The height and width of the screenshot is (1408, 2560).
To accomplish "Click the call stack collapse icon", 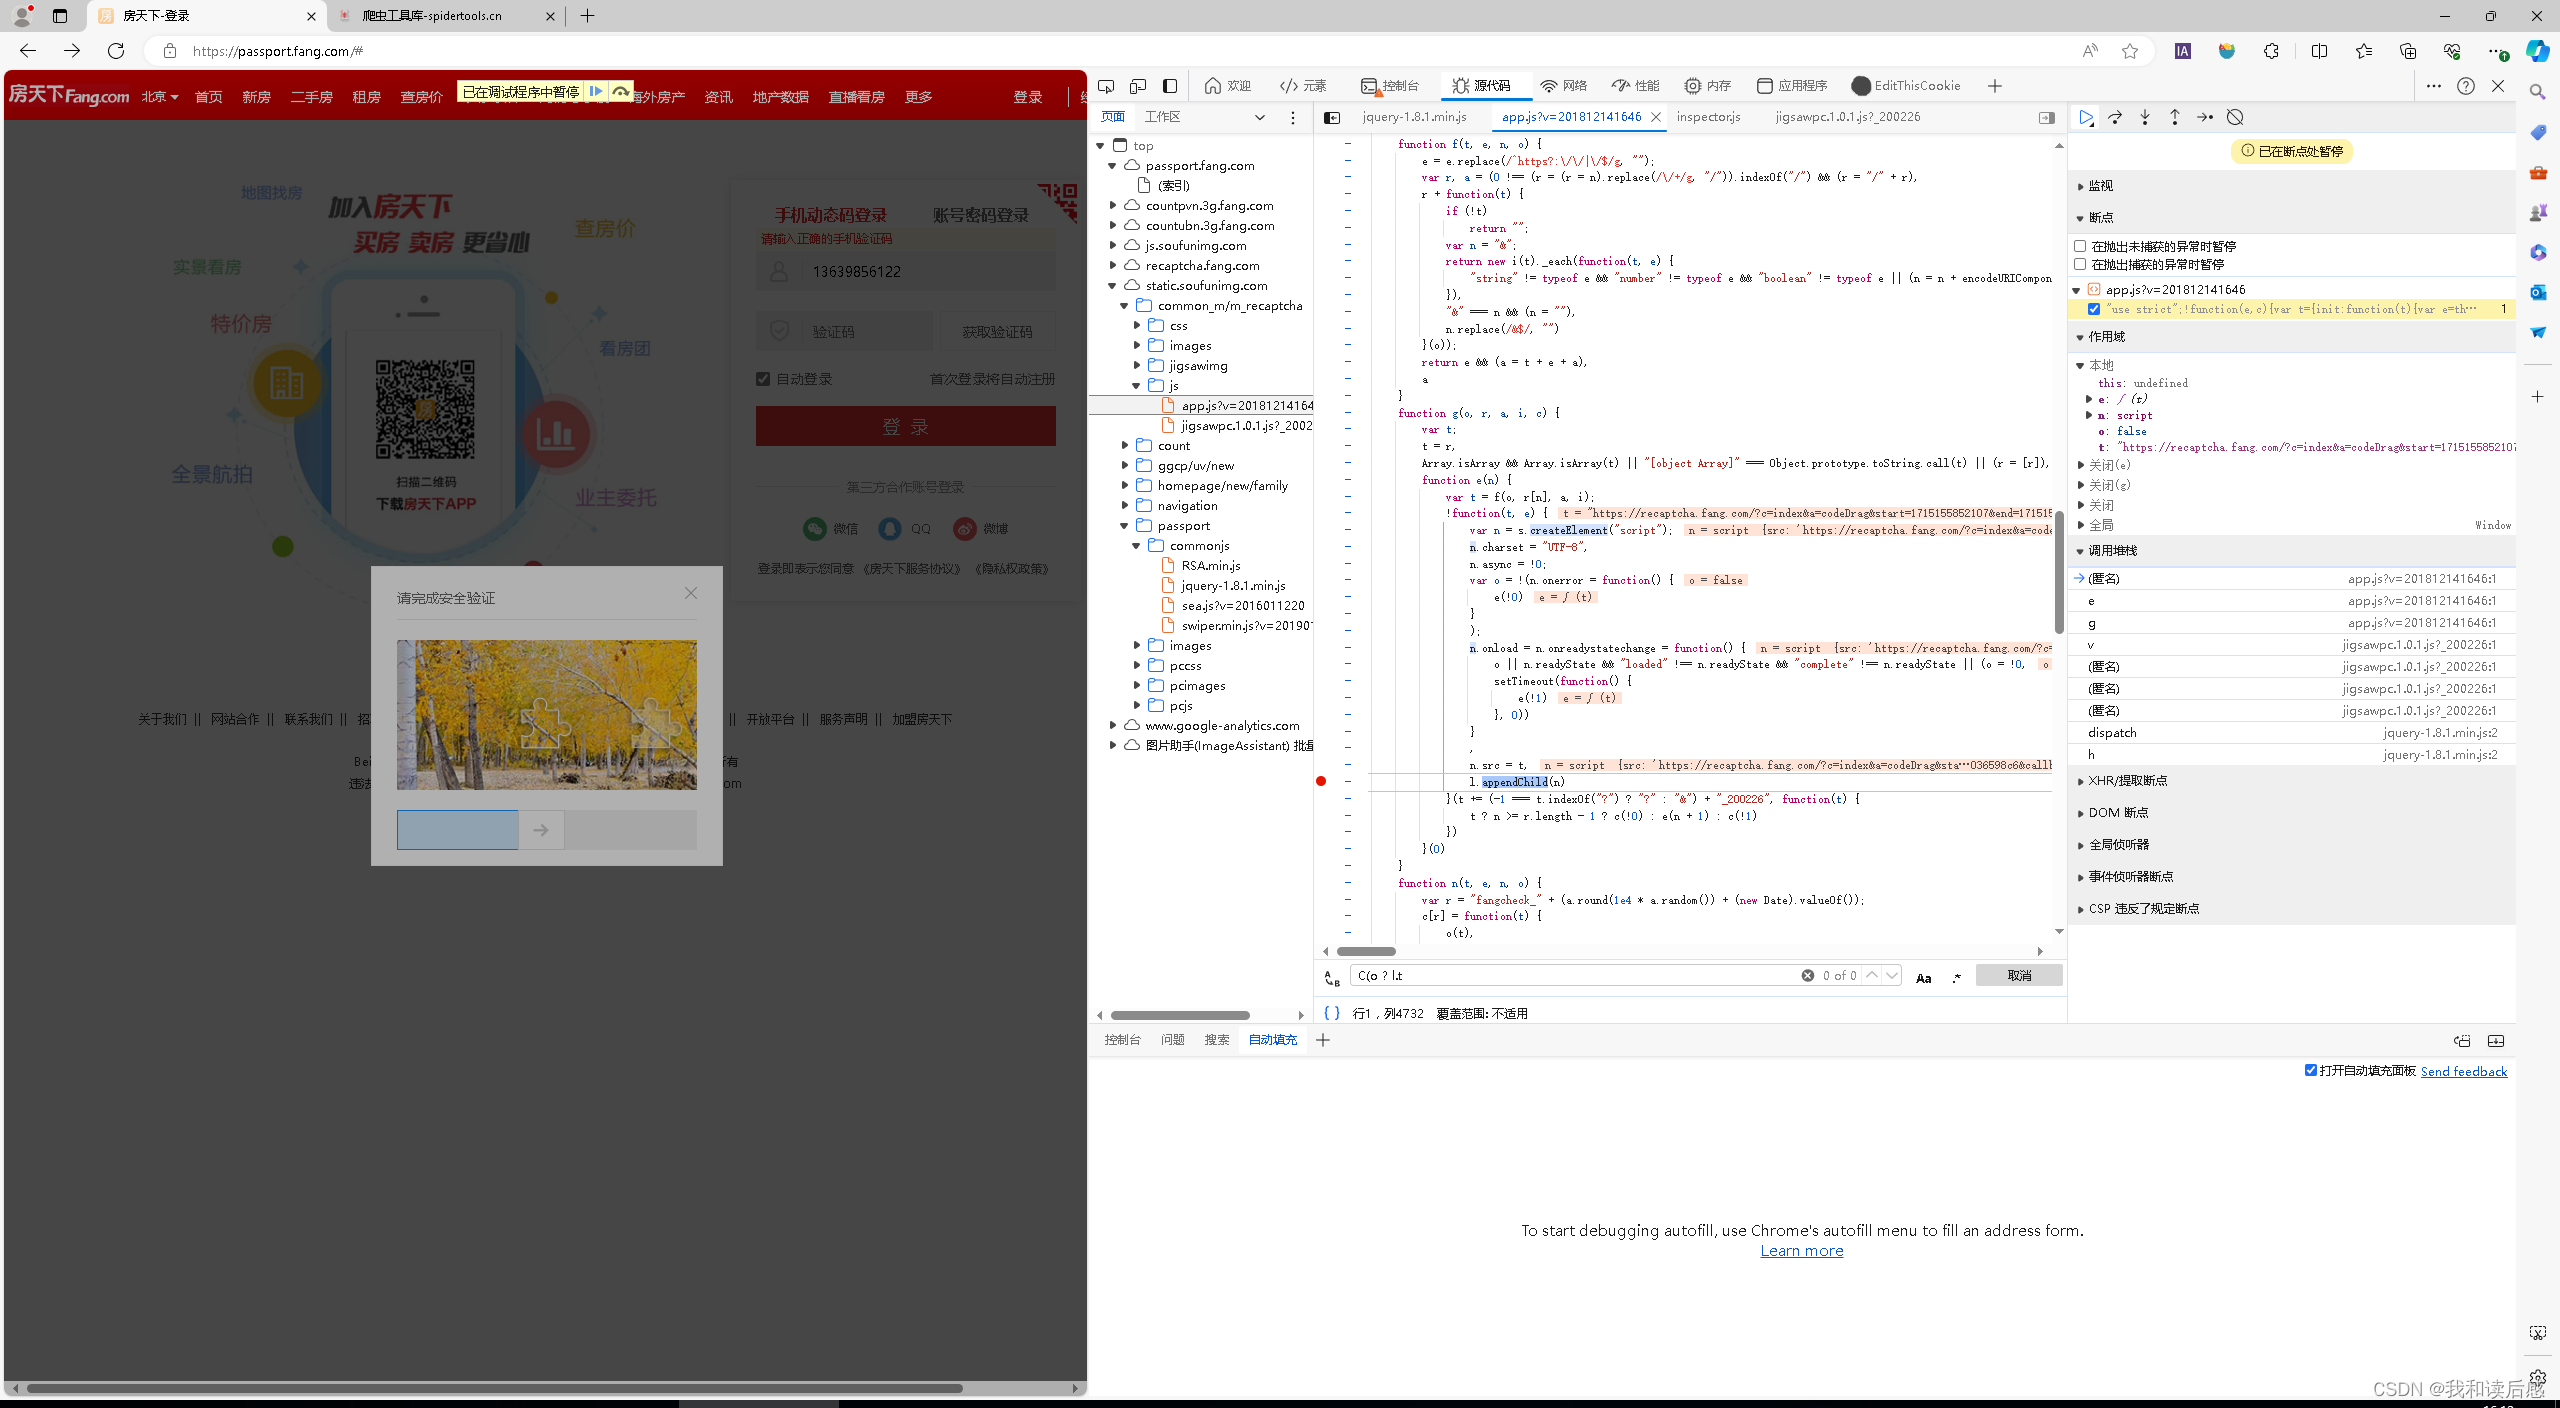I will click(x=2080, y=550).
